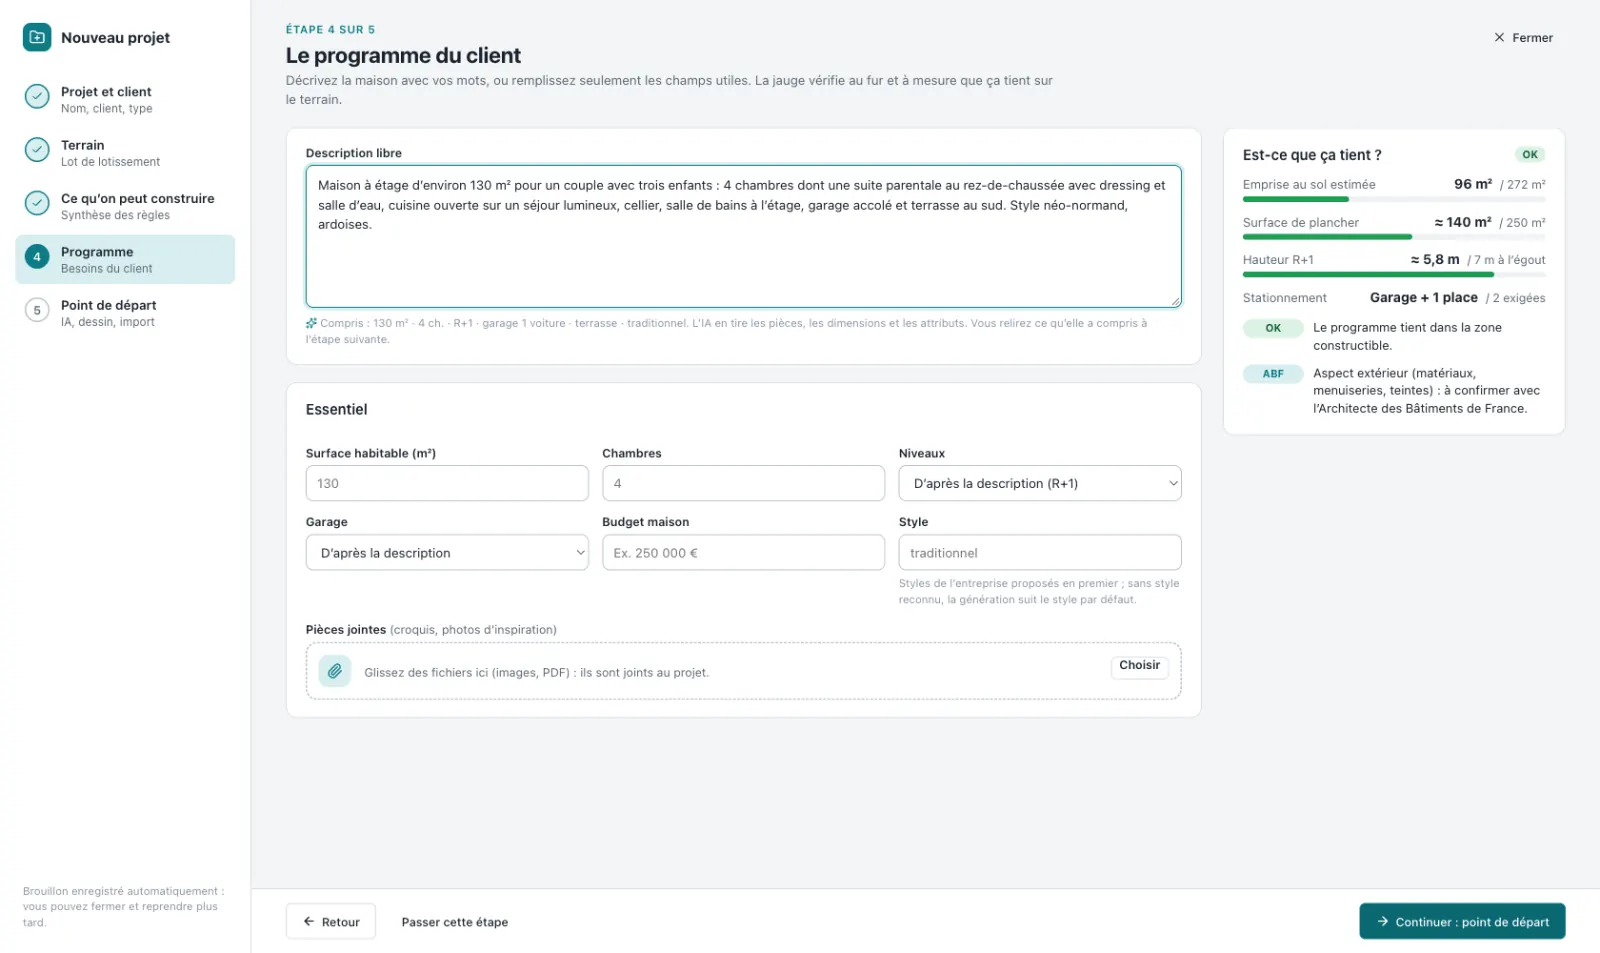Click the Description libre text area
1600x953 pixels.
pos(743,236)
